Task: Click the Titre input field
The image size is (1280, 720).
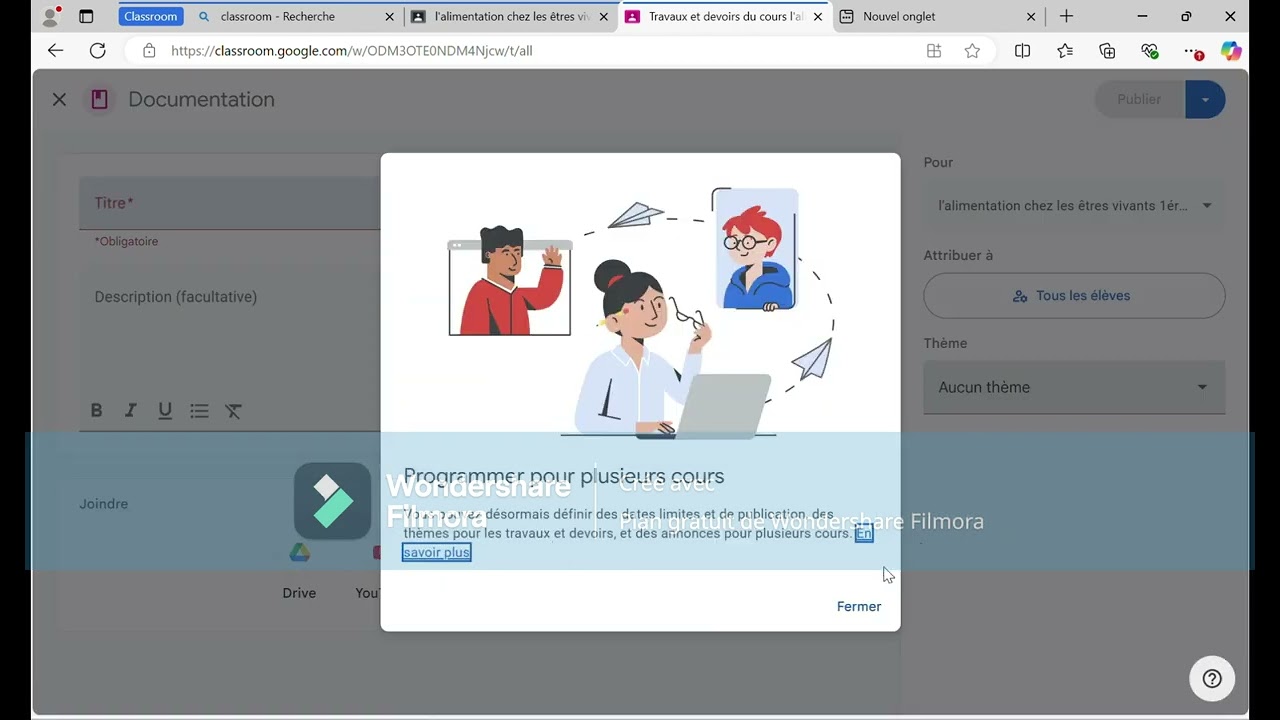Action: coord(230,203)
